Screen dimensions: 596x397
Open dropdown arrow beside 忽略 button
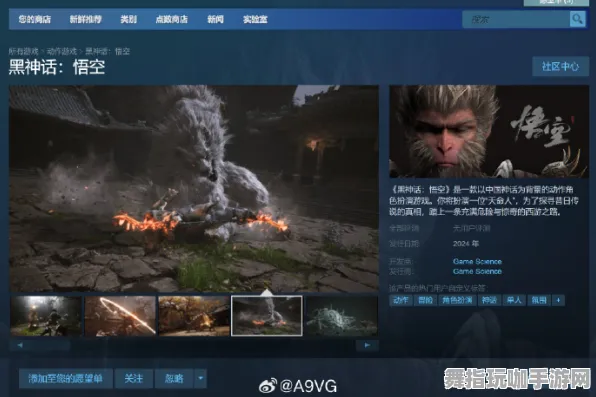[x=201, y=378]
